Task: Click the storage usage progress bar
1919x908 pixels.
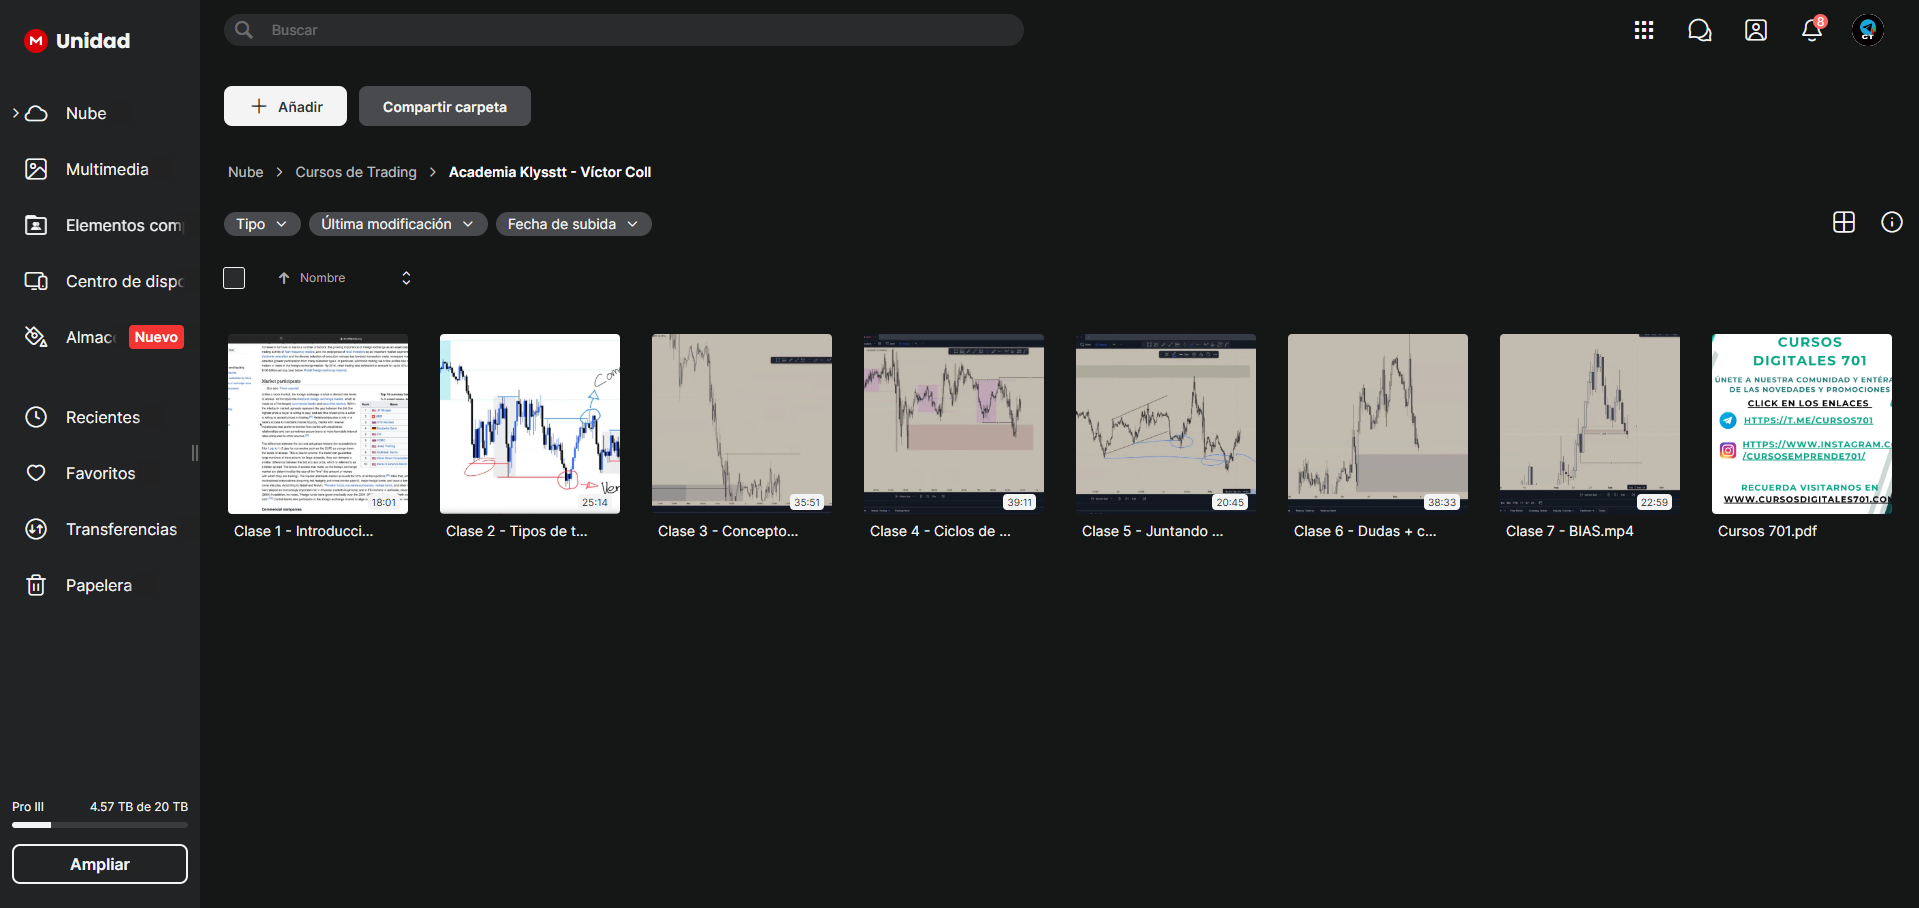Action: click(x=100, y=825)
